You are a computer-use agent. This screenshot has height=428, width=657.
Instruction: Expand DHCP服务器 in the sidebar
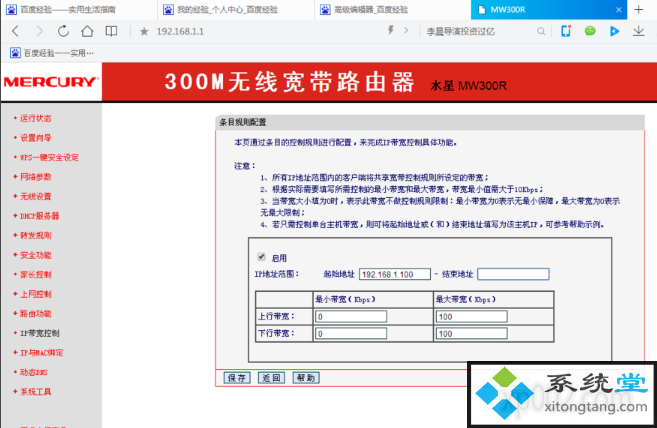39,216
